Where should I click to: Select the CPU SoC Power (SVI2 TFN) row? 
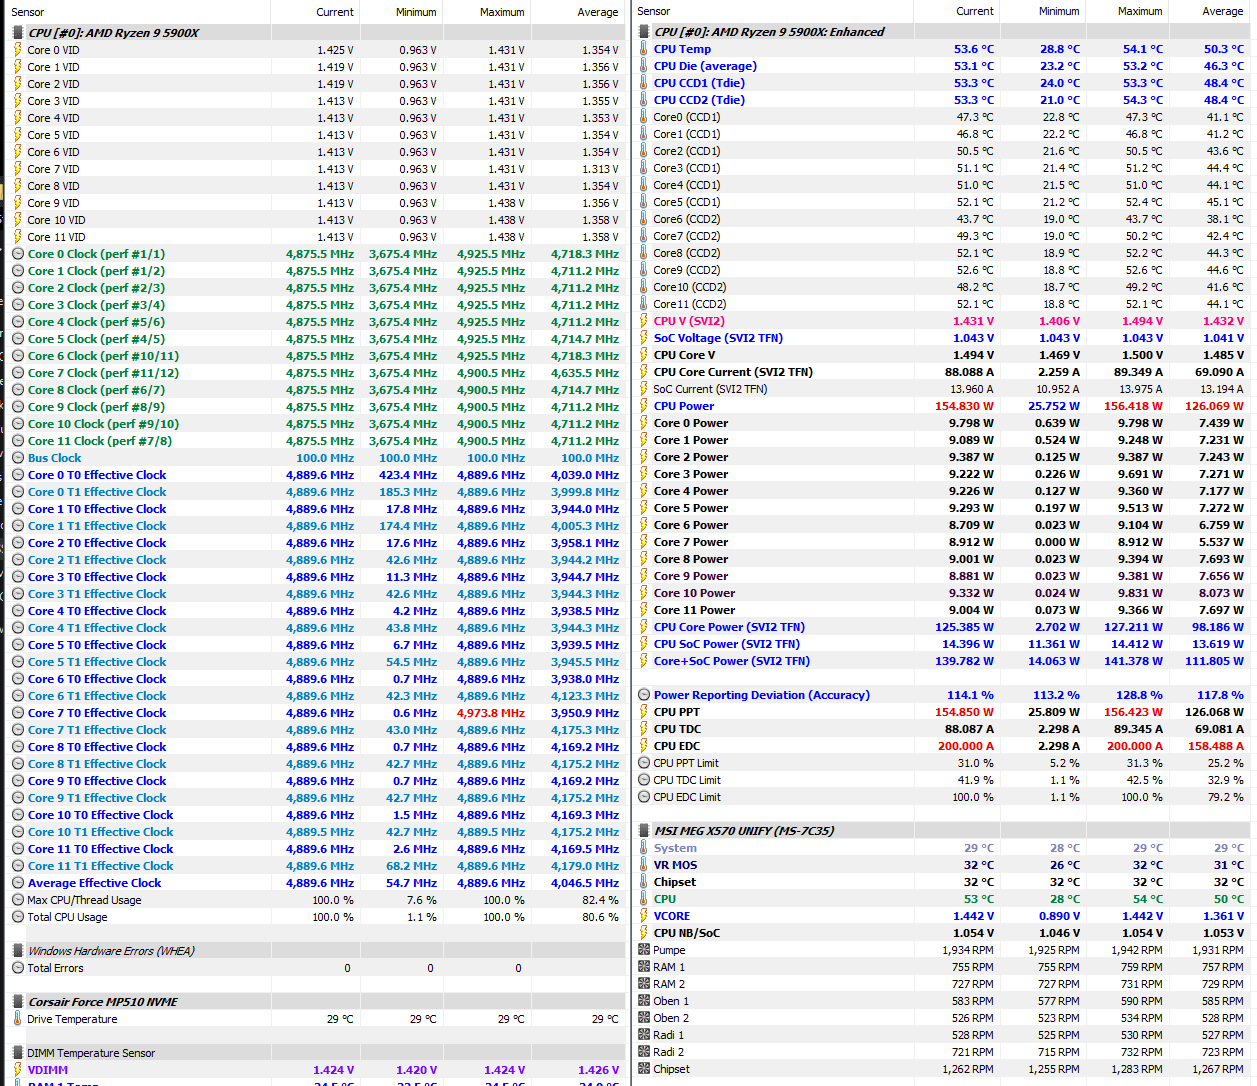point(942,644)
